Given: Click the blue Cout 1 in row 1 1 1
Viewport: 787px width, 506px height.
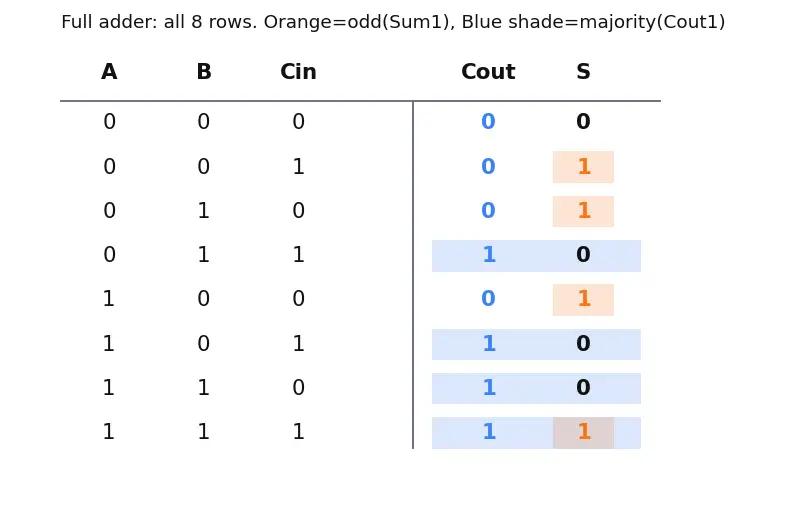Looking at the screenshot, I should [489, 432].
